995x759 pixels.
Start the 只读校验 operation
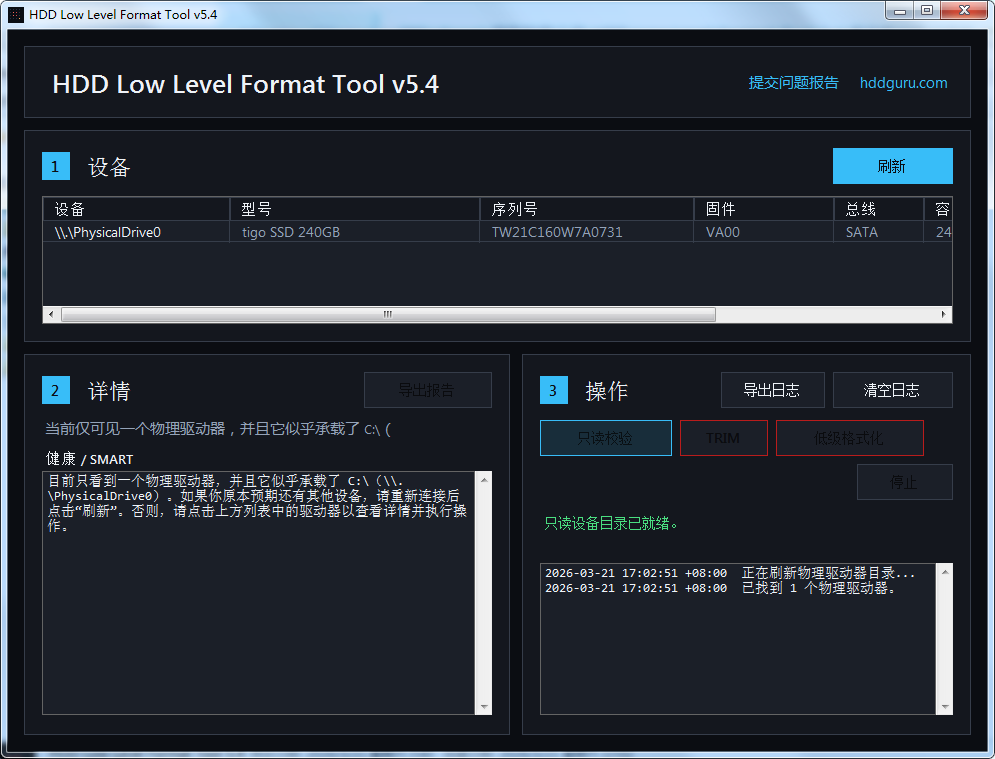[605, 438]
